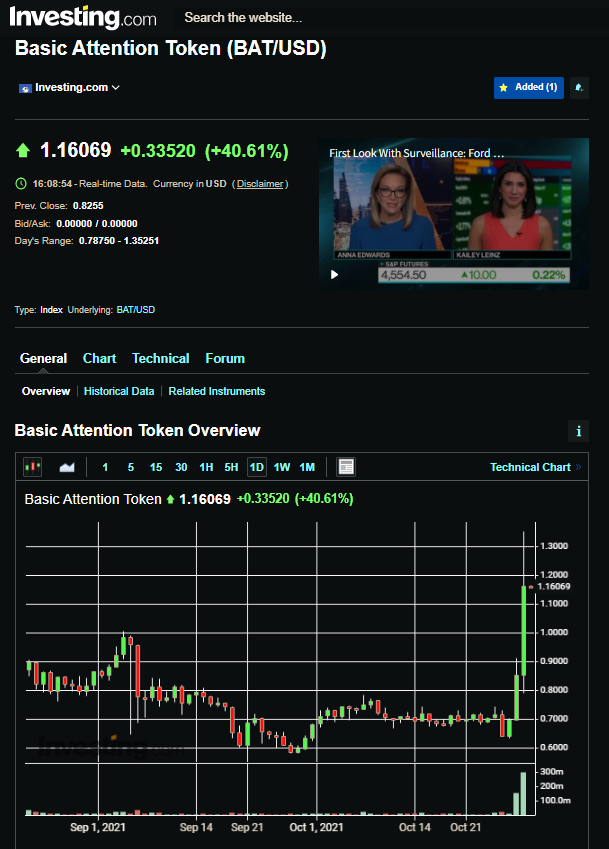Set chart interval to 15 minutes
Viewport: 609px width, 849px height.
(156, 467)
